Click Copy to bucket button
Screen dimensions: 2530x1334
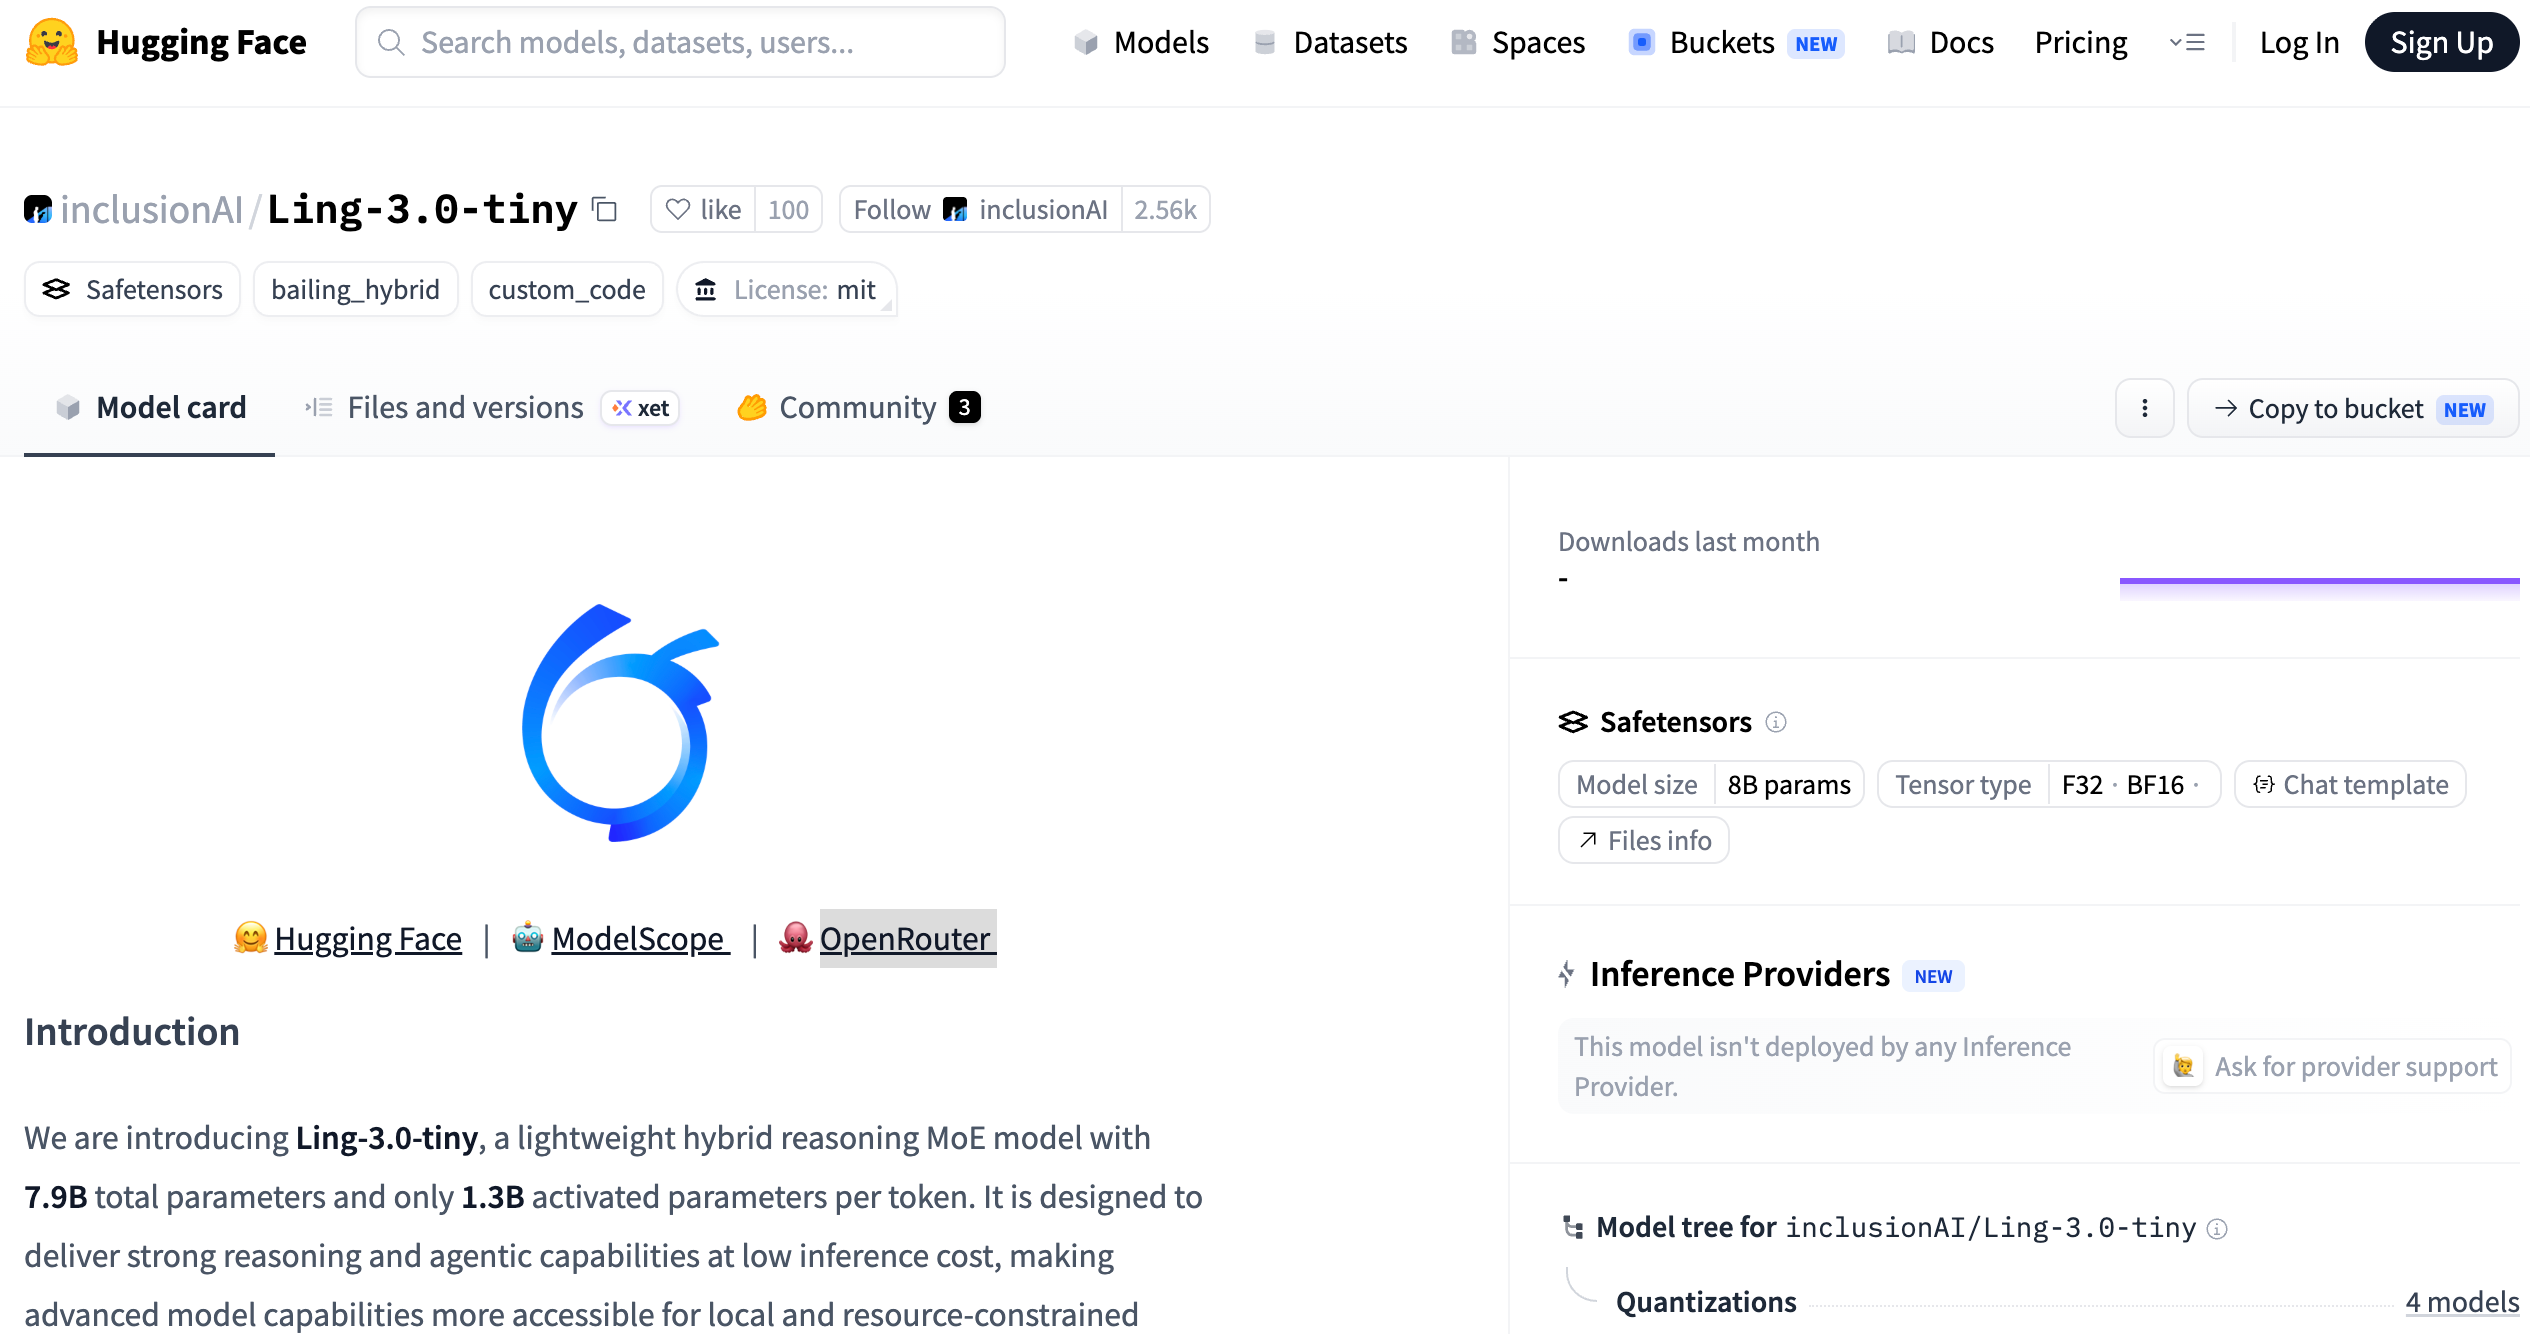pos(2353,408)
